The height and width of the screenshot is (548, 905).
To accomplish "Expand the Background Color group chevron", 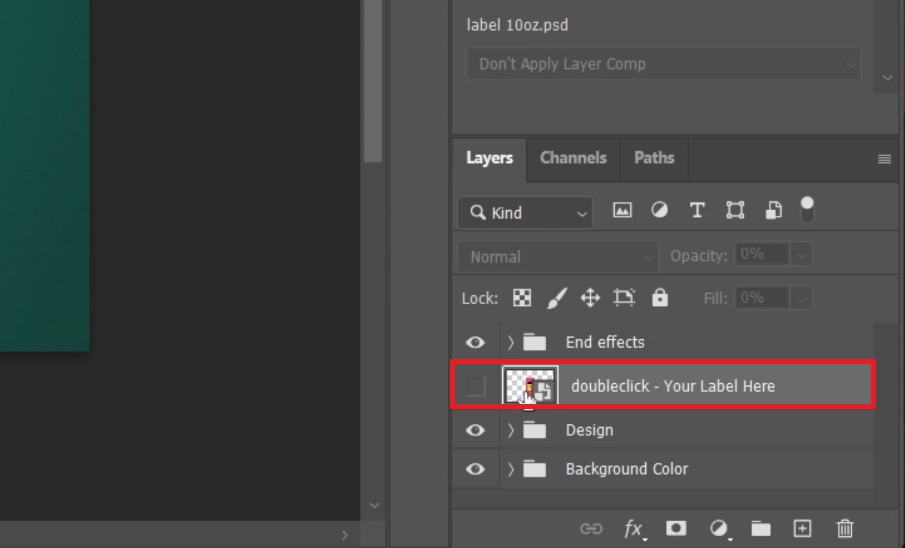I will pos(510,469).
